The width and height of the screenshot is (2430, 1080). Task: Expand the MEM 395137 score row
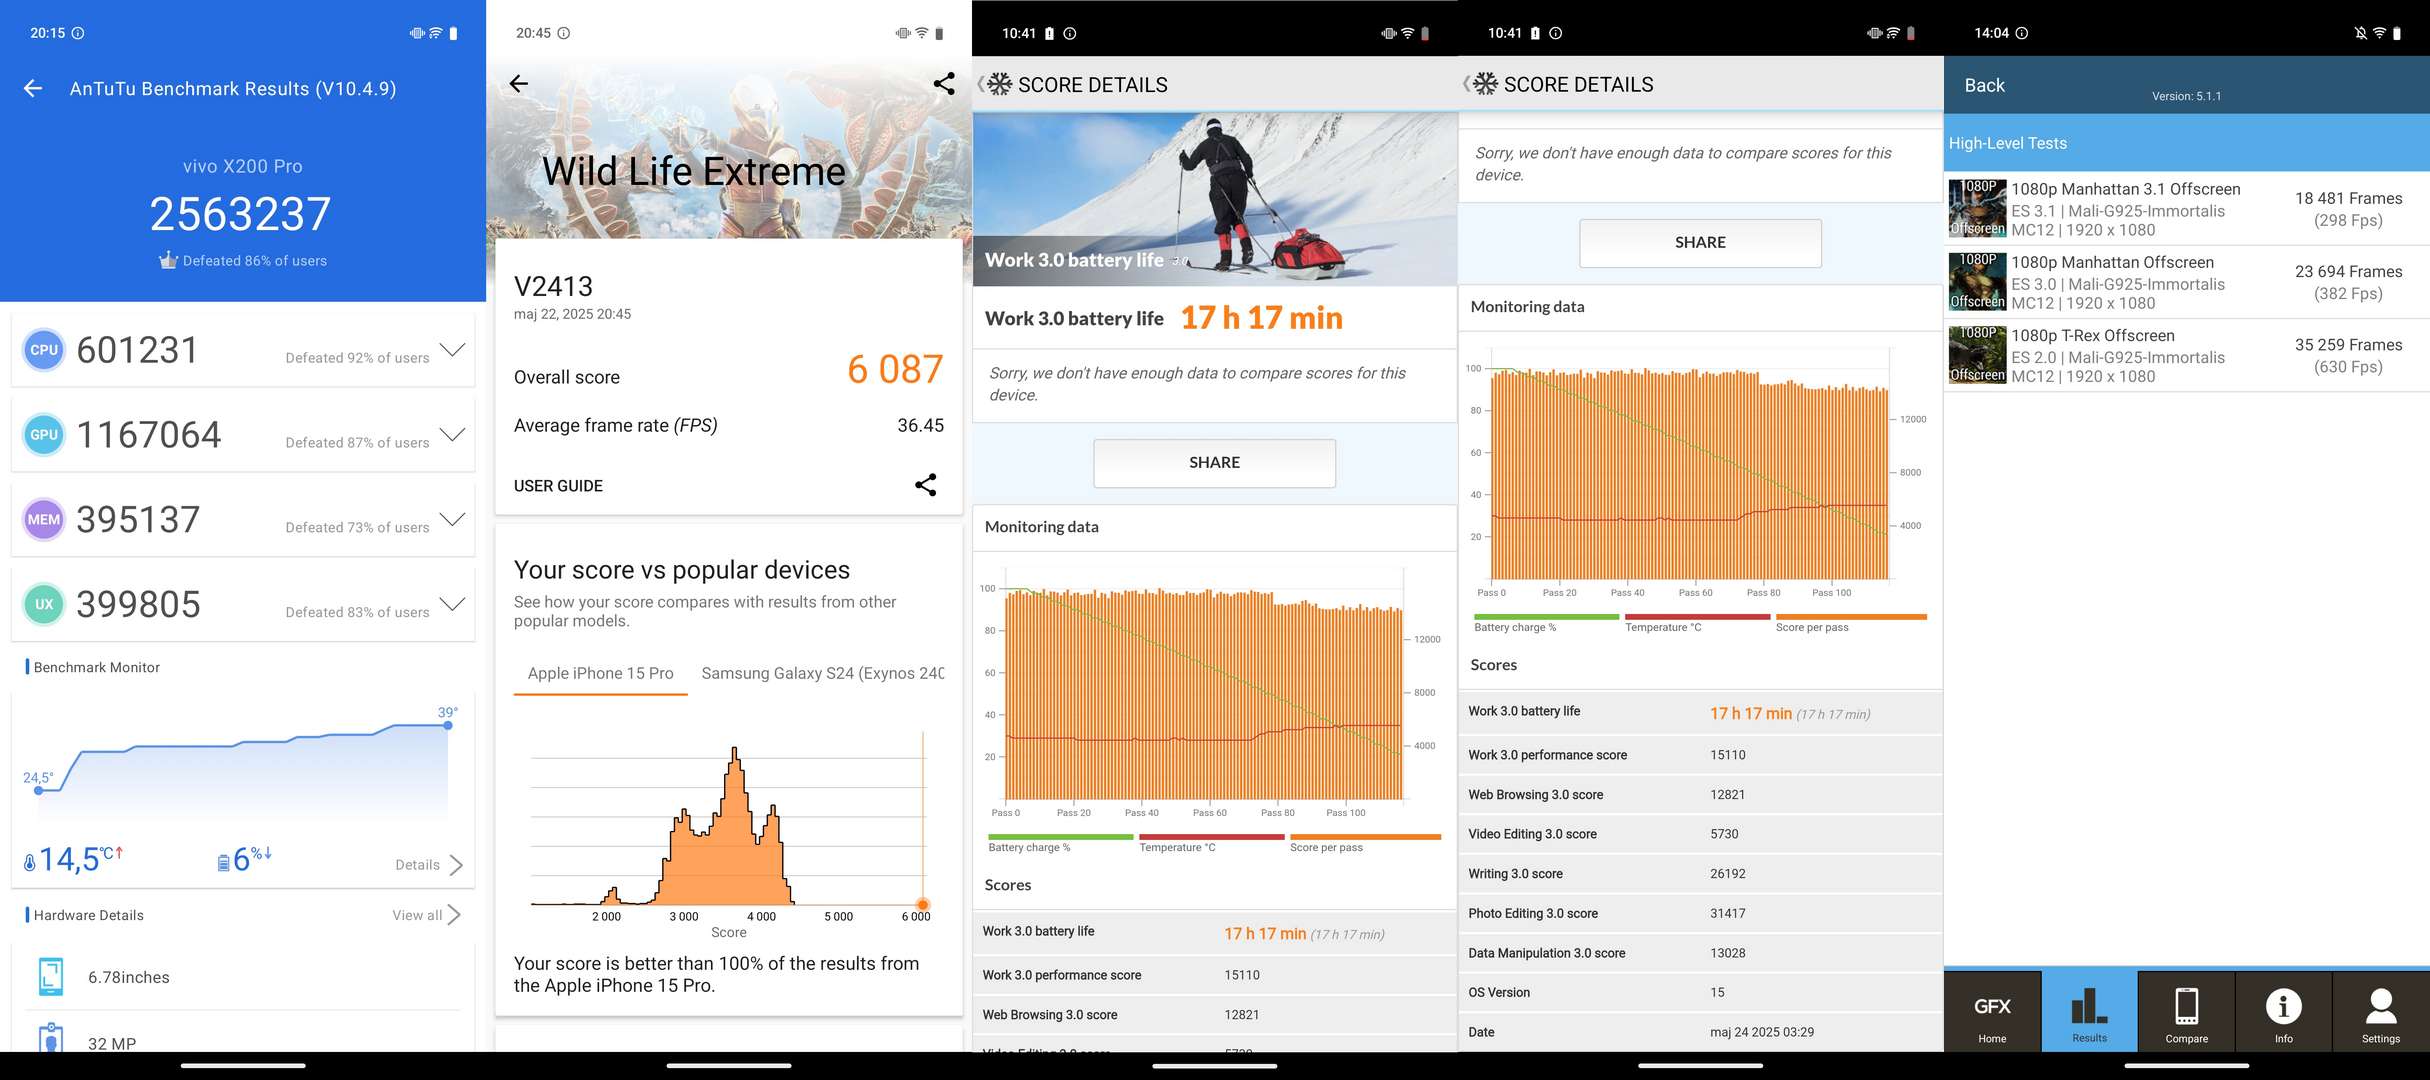coord(453,520)
